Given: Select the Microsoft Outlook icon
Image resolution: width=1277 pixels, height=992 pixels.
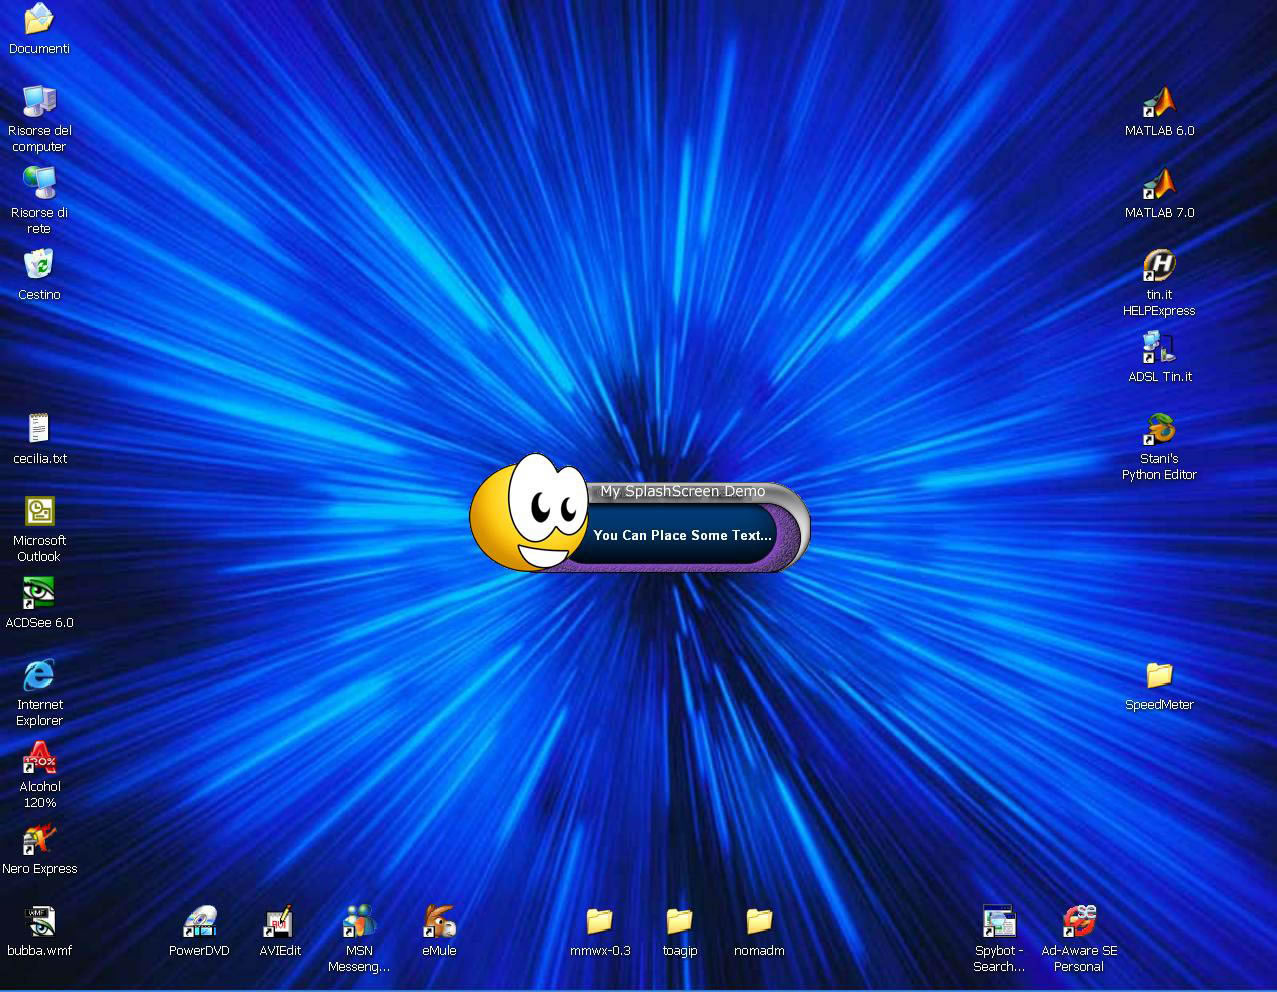Looking at the screenshot, I should (39, 513).
